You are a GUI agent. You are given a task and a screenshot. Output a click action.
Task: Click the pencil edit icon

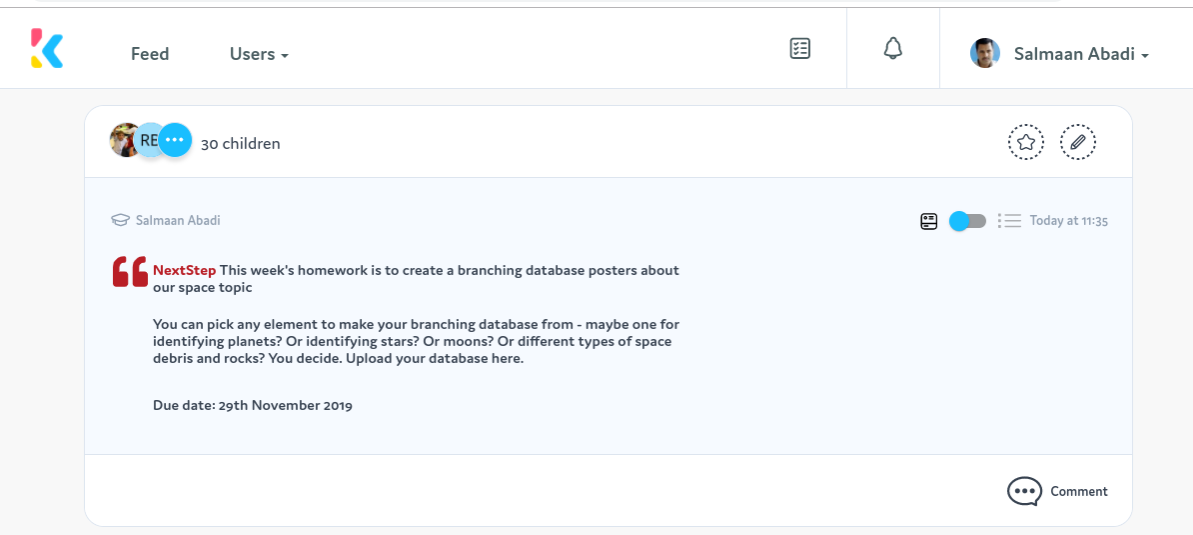1077,142
